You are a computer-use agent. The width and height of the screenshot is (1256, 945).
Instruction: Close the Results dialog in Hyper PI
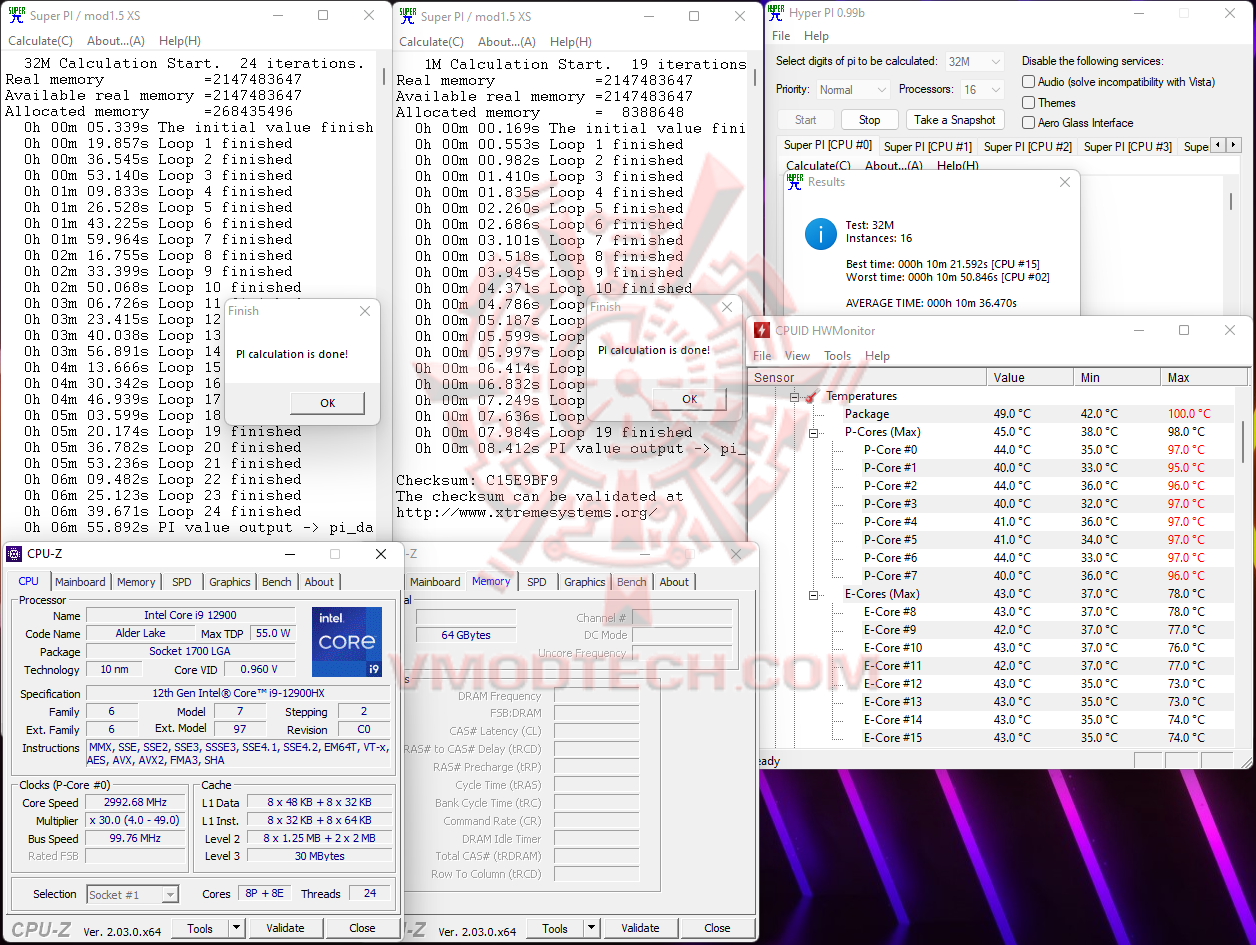(x=1064, y=182)
